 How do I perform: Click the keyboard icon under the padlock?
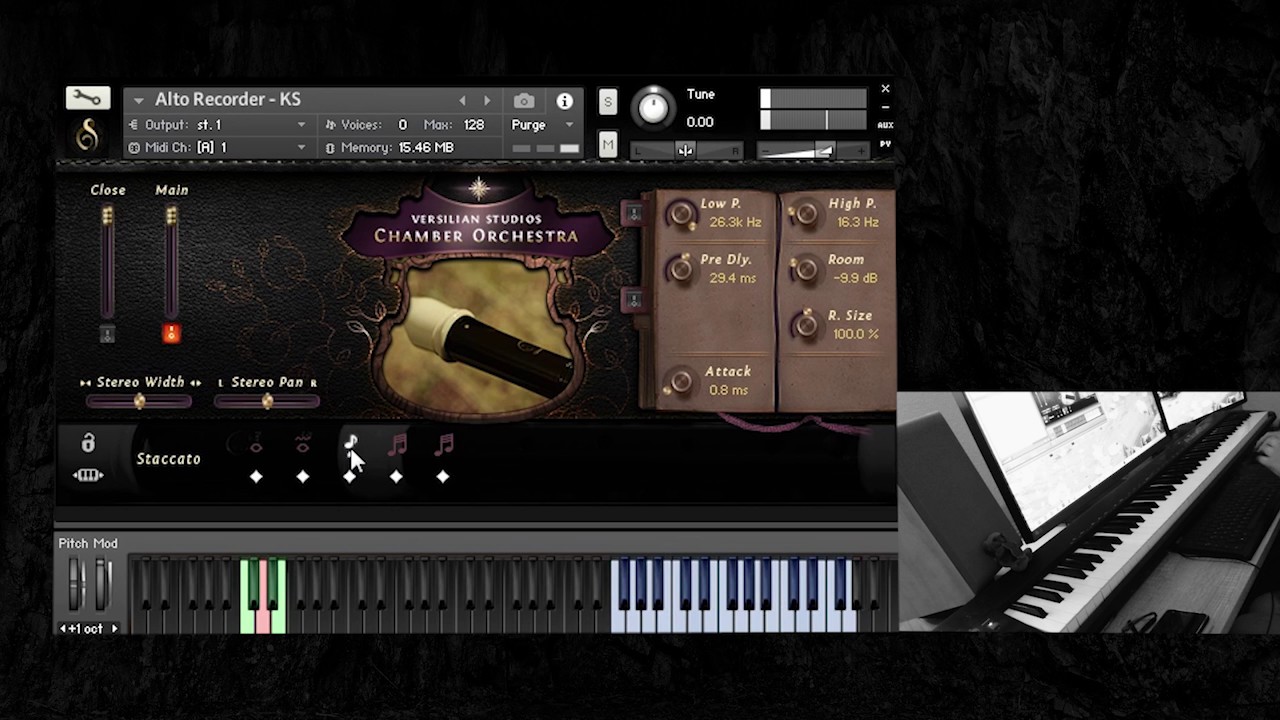[x=88, y=475]
